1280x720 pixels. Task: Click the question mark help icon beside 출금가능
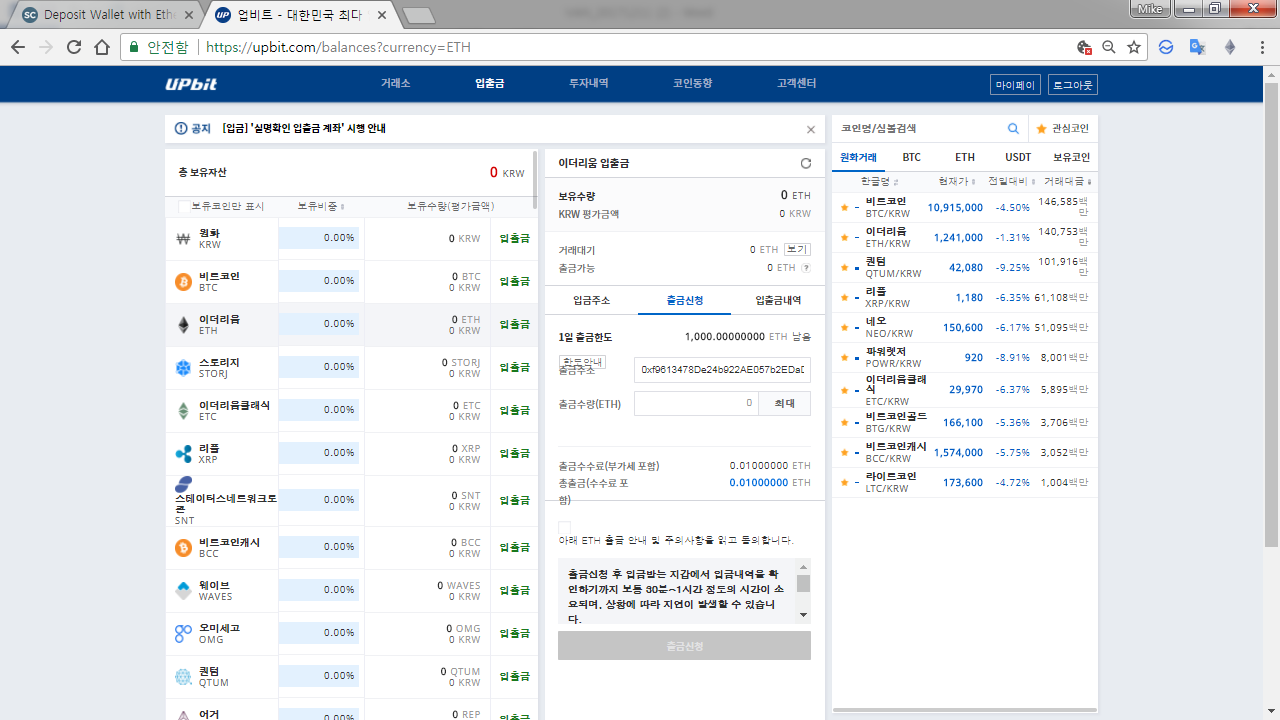806,268
